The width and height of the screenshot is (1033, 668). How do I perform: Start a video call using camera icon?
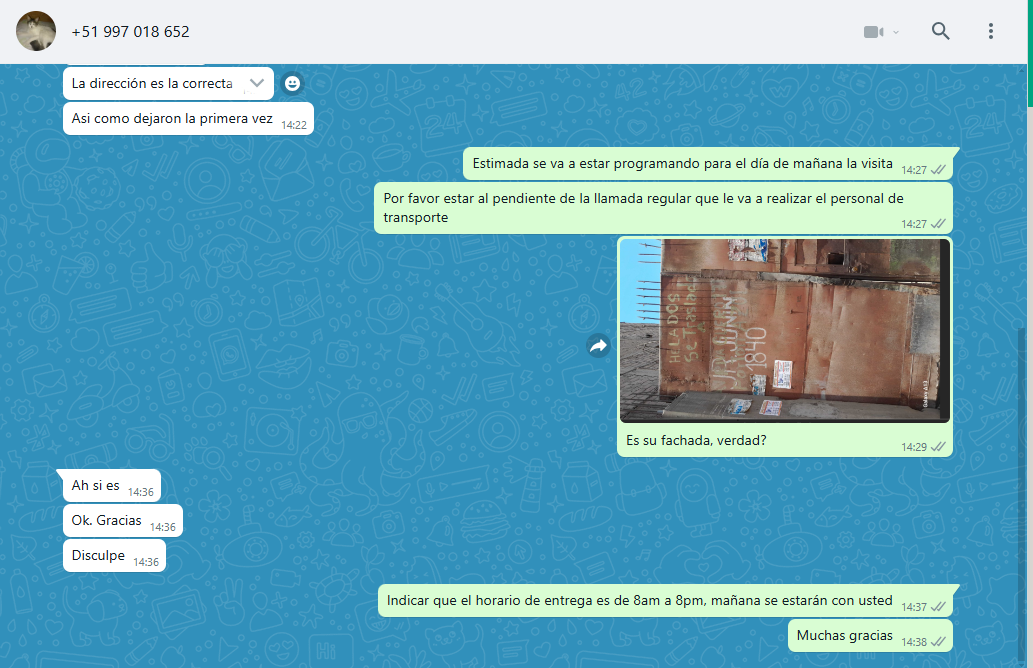pos(873,32)
